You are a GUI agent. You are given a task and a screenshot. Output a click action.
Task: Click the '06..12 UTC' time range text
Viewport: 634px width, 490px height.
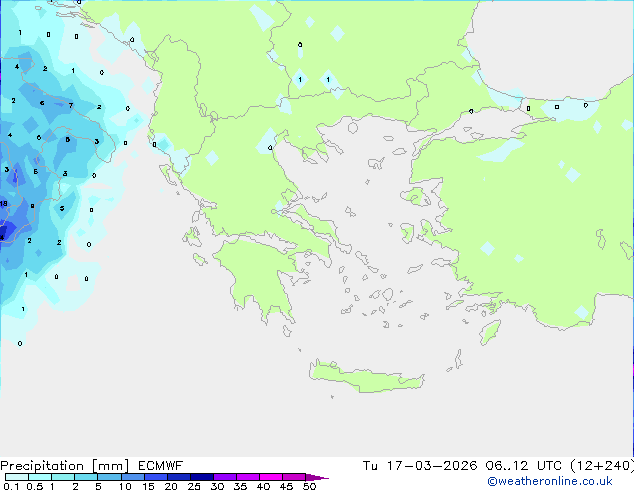click(524, 466)
